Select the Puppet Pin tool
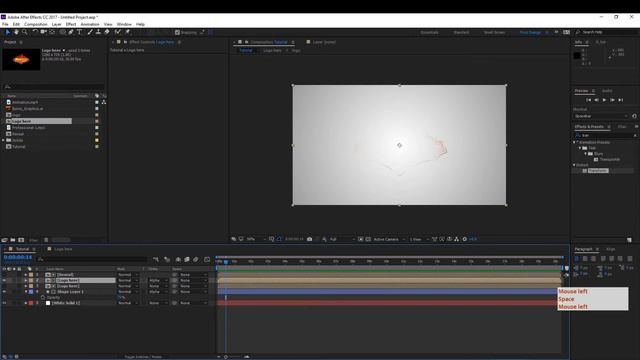This screenshot has height=360, width=640. 127,32
